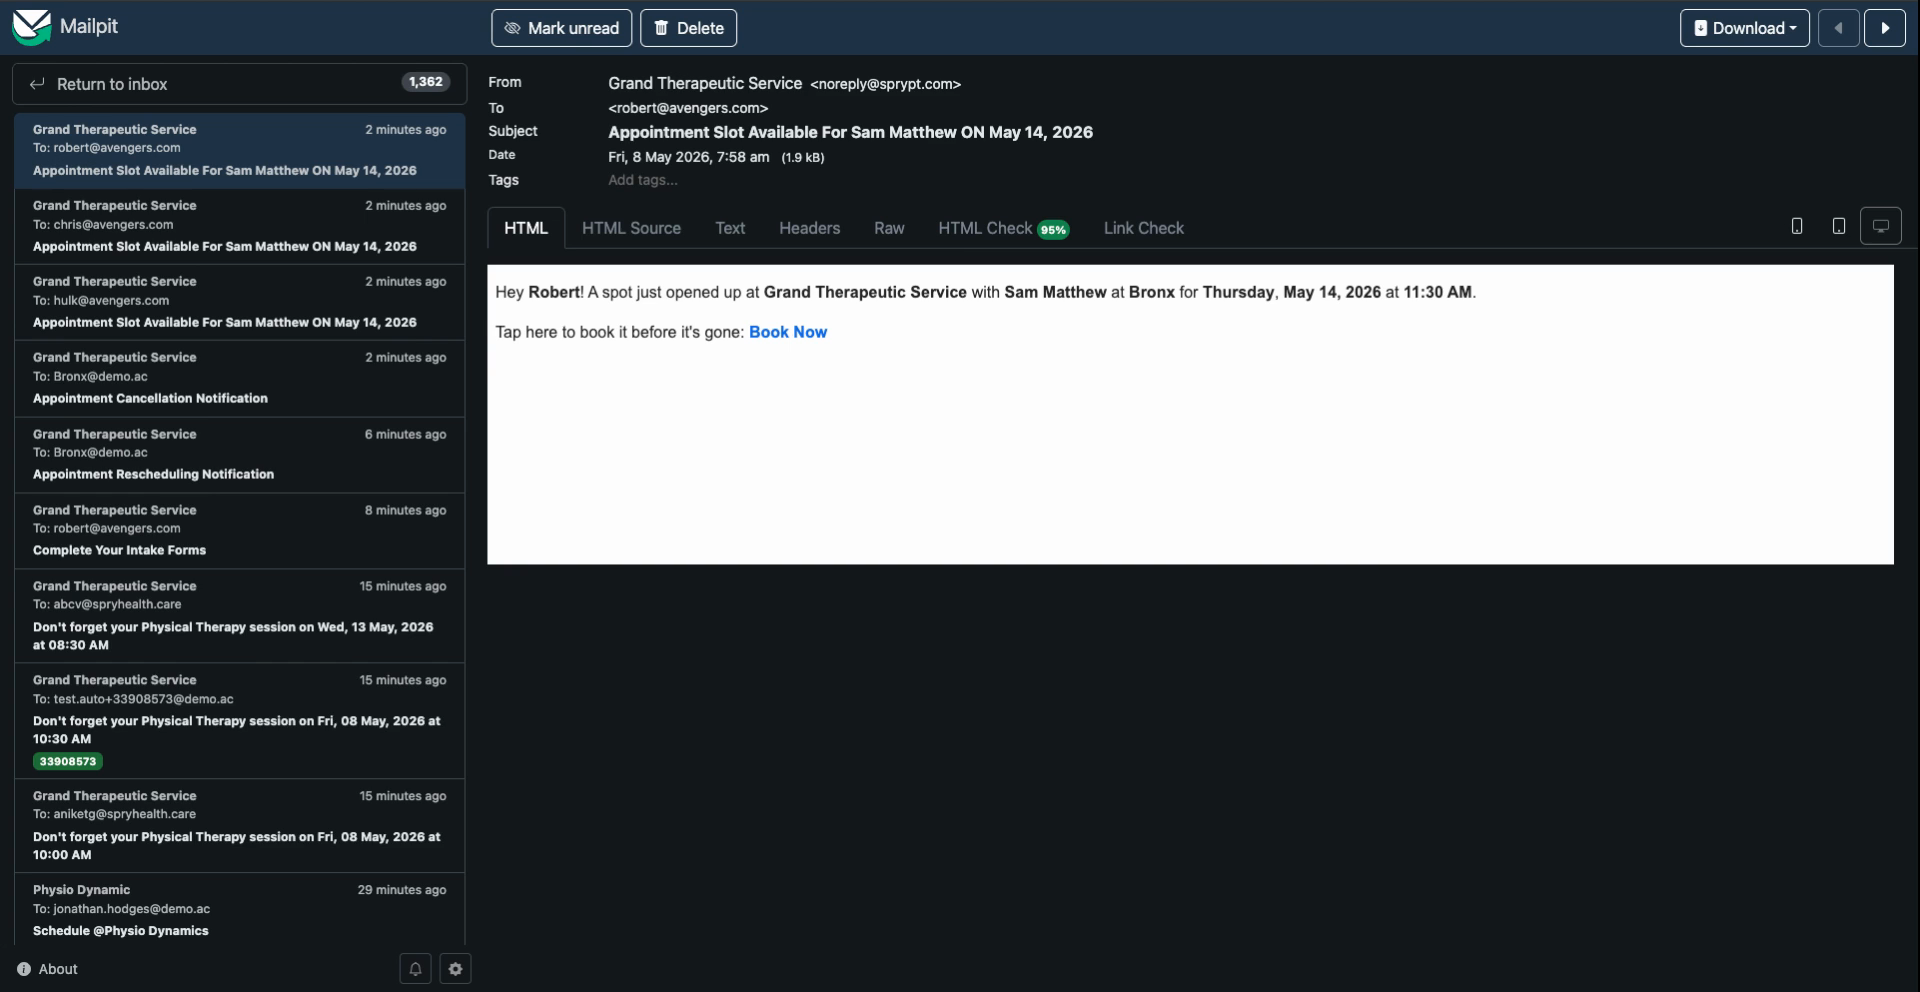The image size is (1920, 992).
Task: Click the sender address noreply@sprypt.com
Action: [885, 84]
